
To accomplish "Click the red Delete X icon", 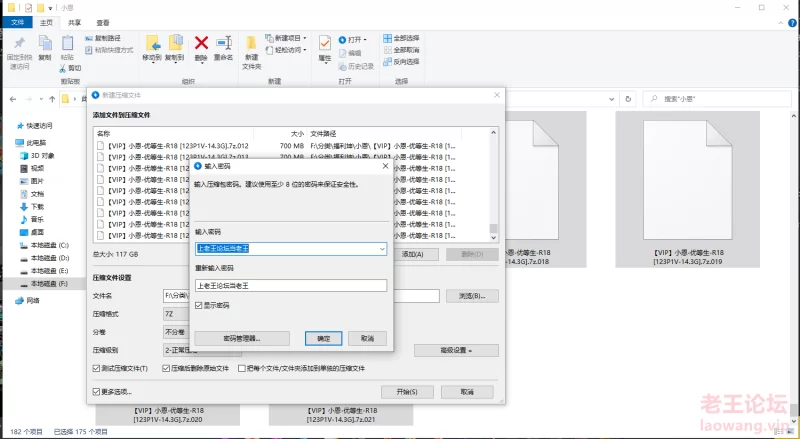I will pos(202,43).
